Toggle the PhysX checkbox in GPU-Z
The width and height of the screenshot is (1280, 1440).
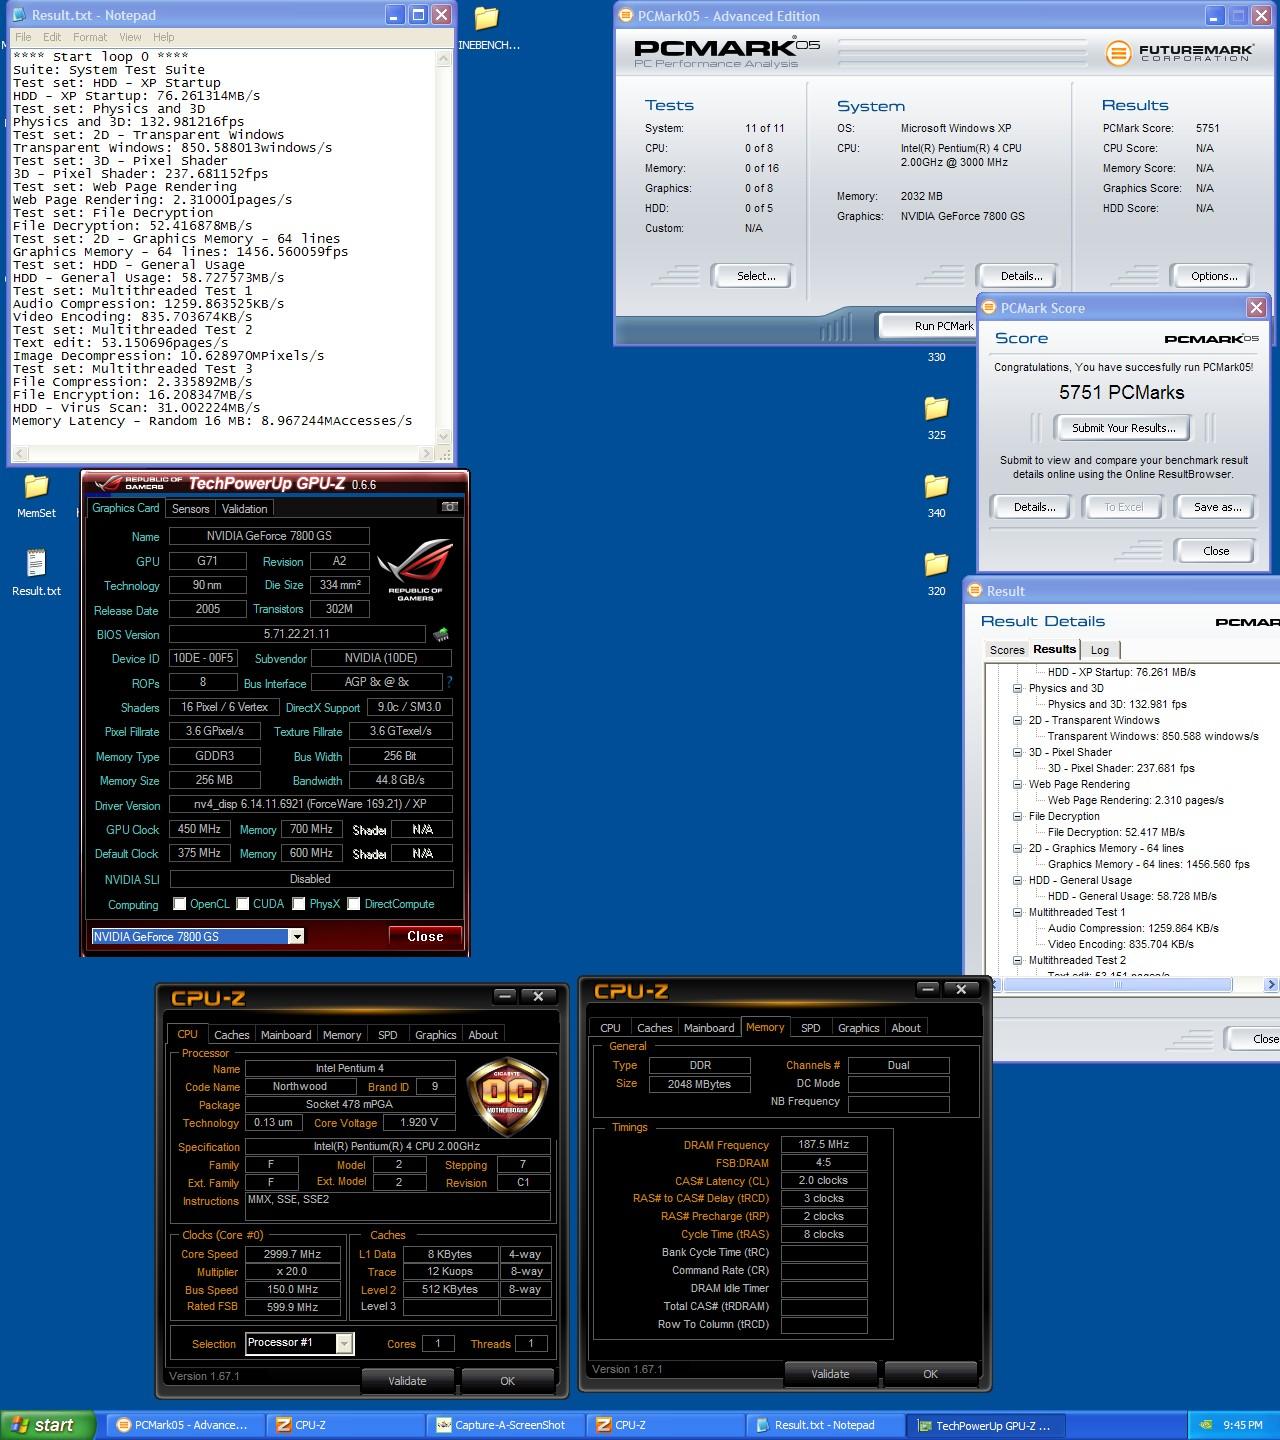(299, 904)
